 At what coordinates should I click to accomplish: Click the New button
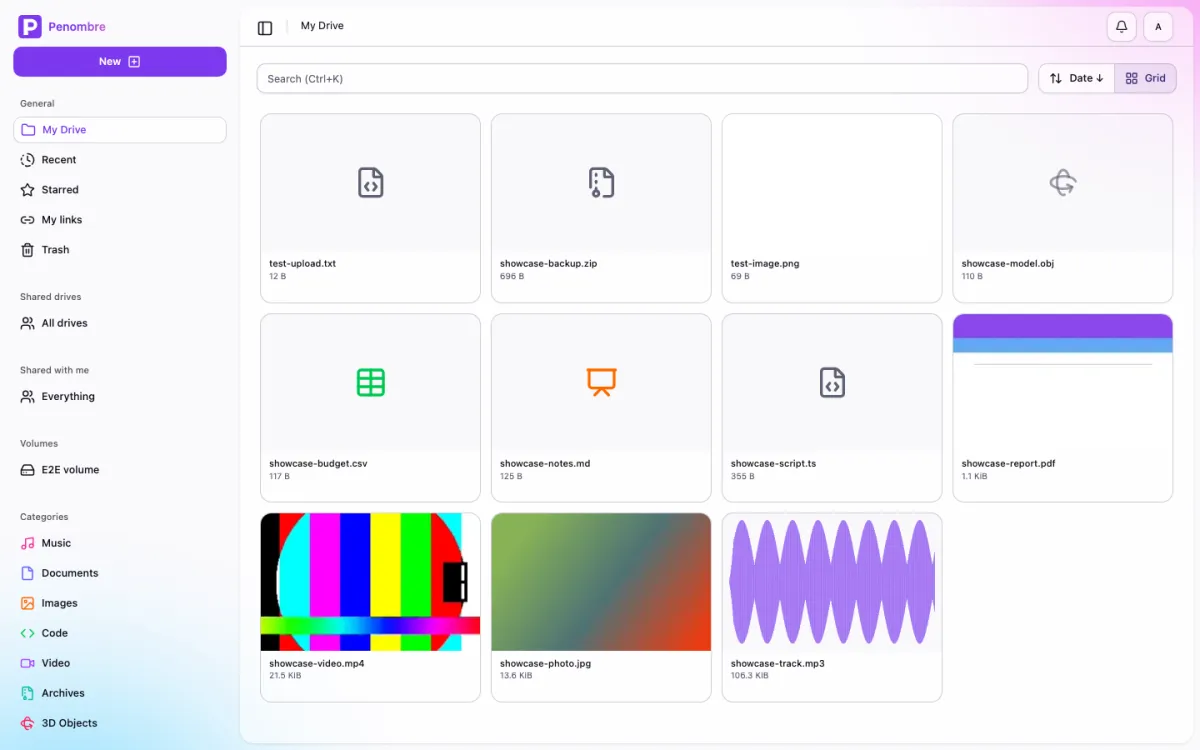(x=120, y=61)
